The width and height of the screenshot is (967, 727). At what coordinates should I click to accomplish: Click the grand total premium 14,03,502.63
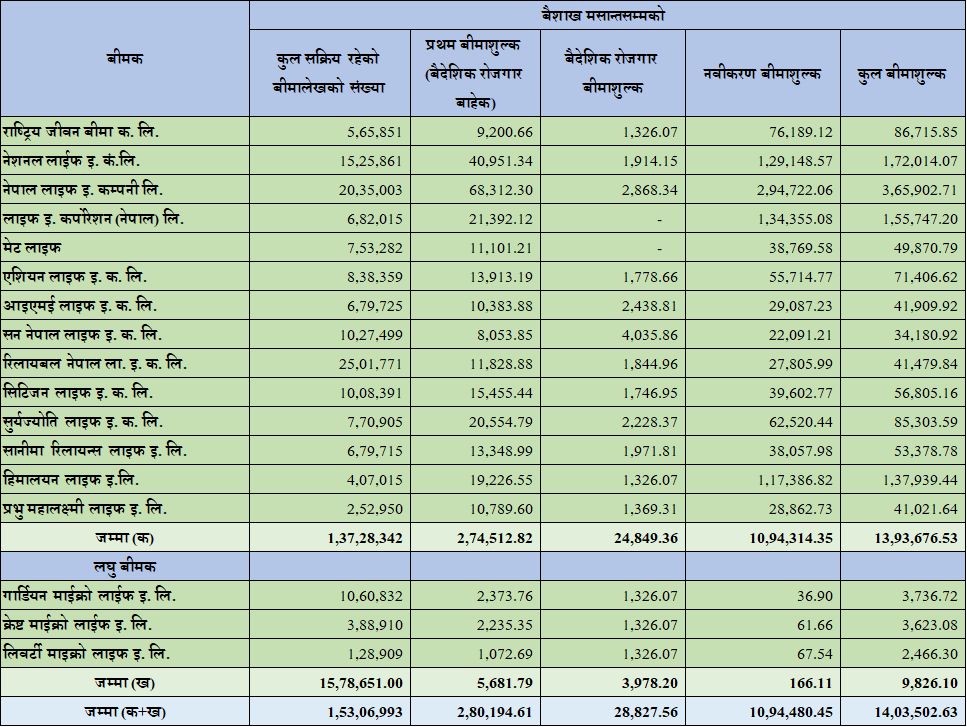[x=916, y=713]
